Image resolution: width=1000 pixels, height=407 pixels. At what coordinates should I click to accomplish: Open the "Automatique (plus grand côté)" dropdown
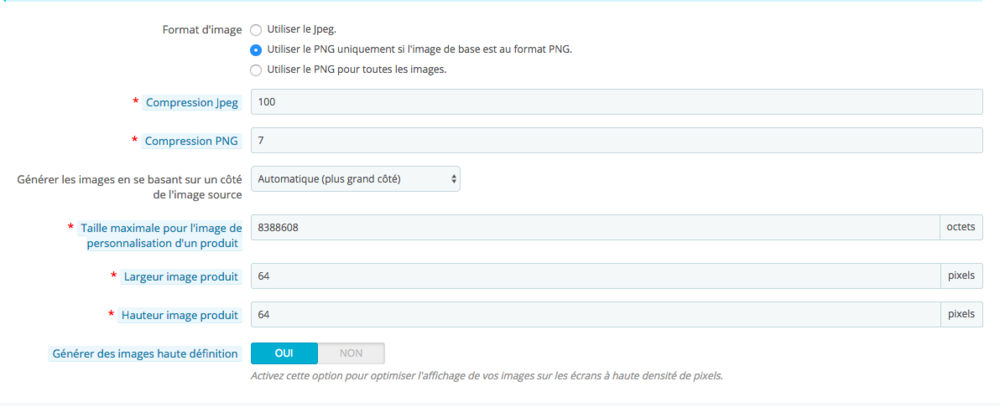pyautogui.click(x=355, y=179)
